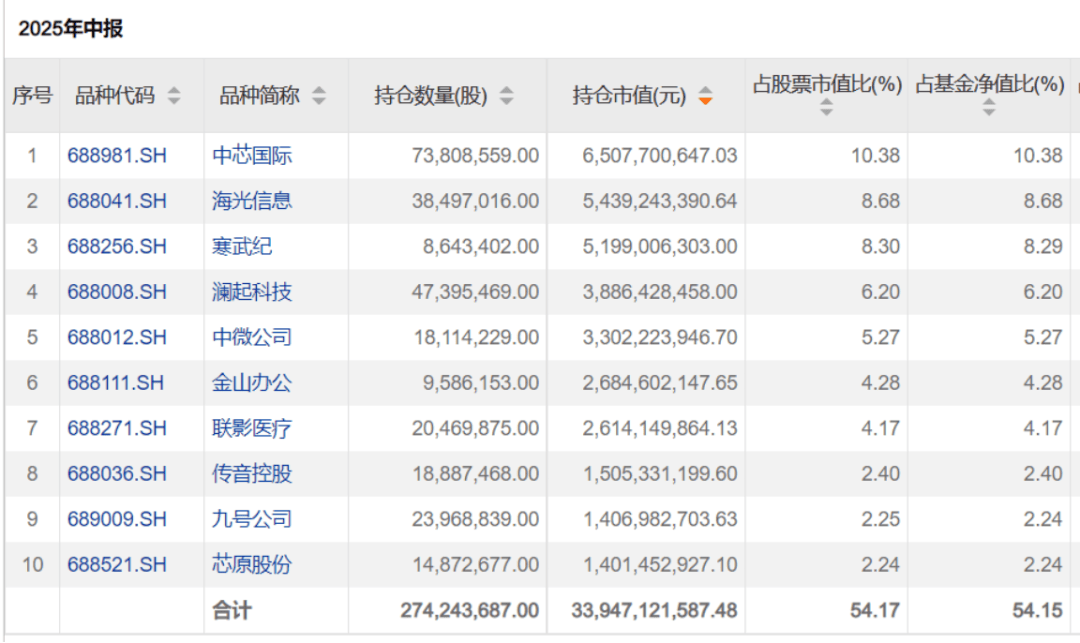The width and height of the screenshot is (1080, 643).
Task: Click the 序号 column header
Action: [32, 96]
